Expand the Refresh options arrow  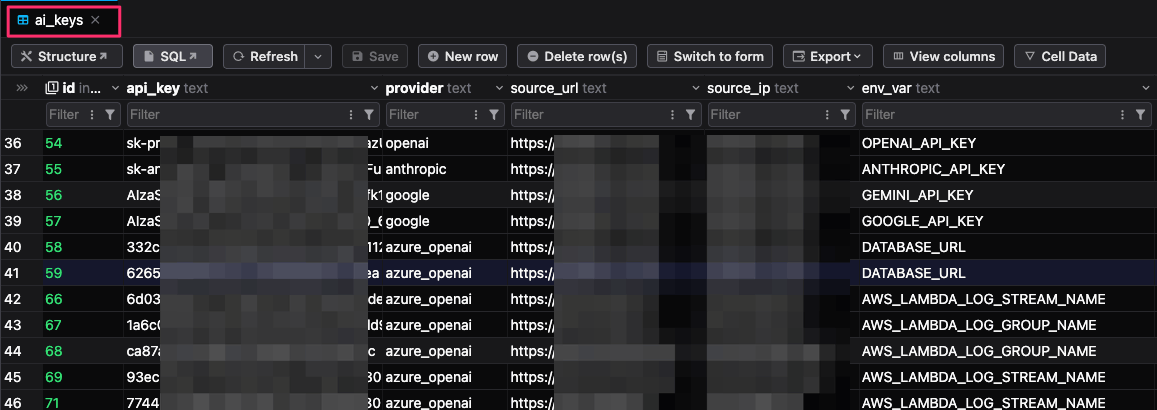(x=318, y=56)
